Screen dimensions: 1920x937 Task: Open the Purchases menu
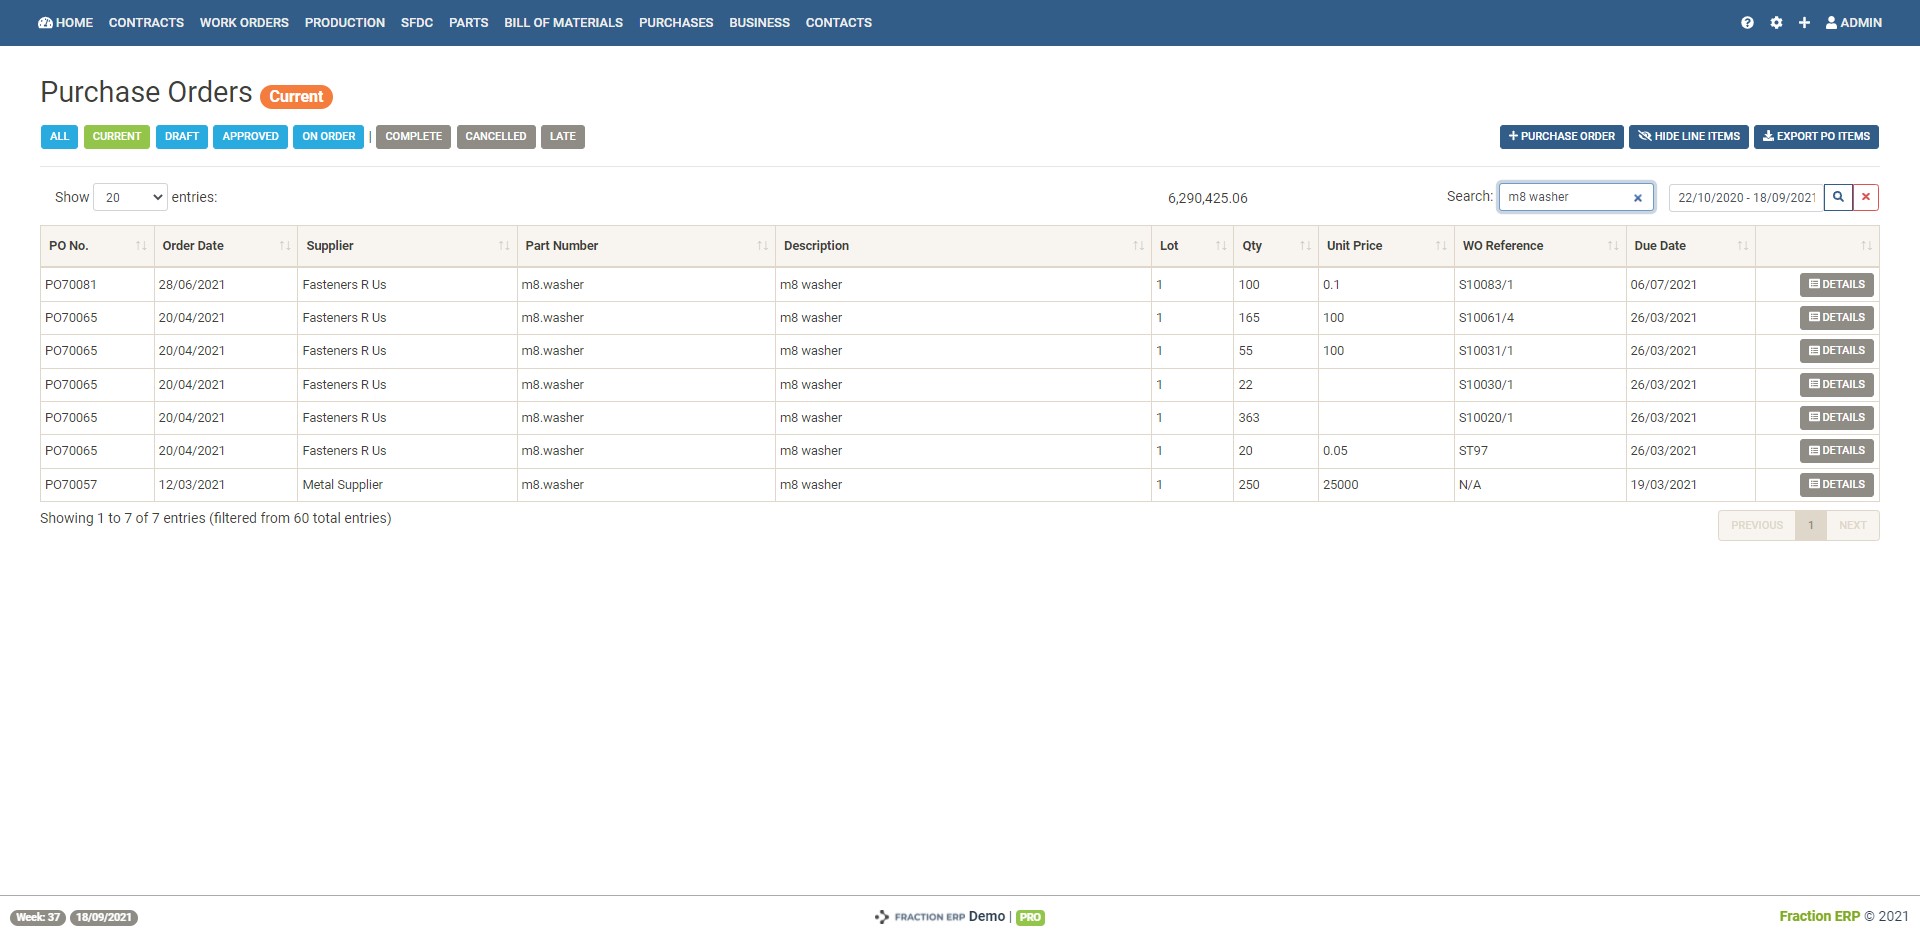click(676, 22)
